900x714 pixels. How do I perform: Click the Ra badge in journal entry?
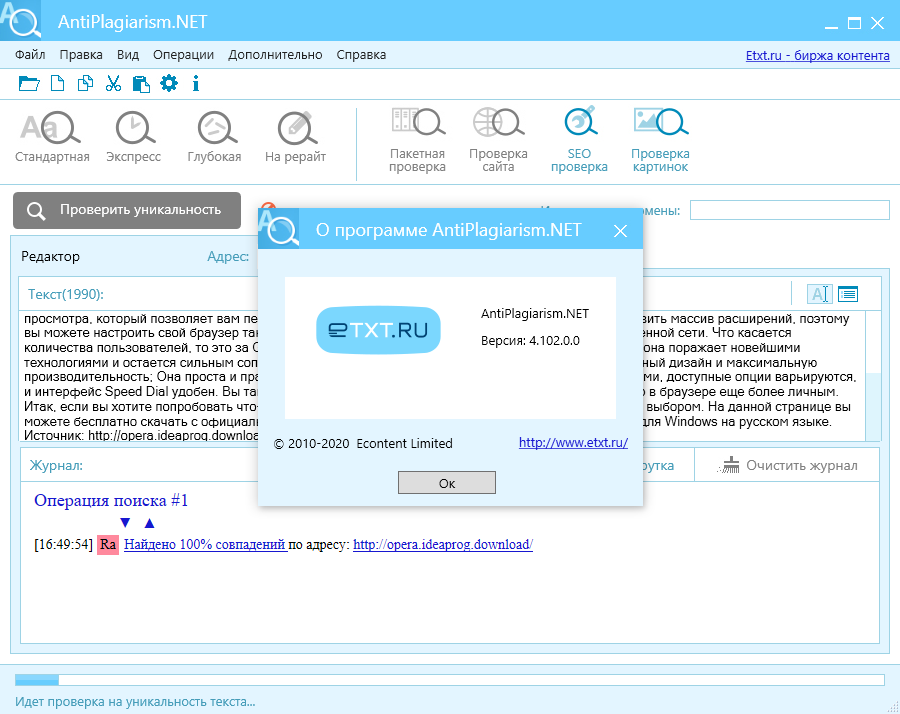point(108,544)
